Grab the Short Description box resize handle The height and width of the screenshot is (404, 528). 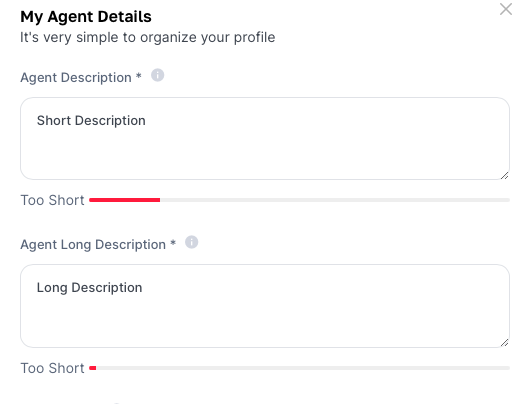pos(504,175)
